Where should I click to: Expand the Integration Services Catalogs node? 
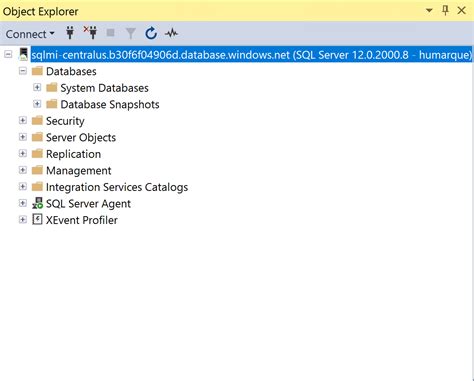23,186
